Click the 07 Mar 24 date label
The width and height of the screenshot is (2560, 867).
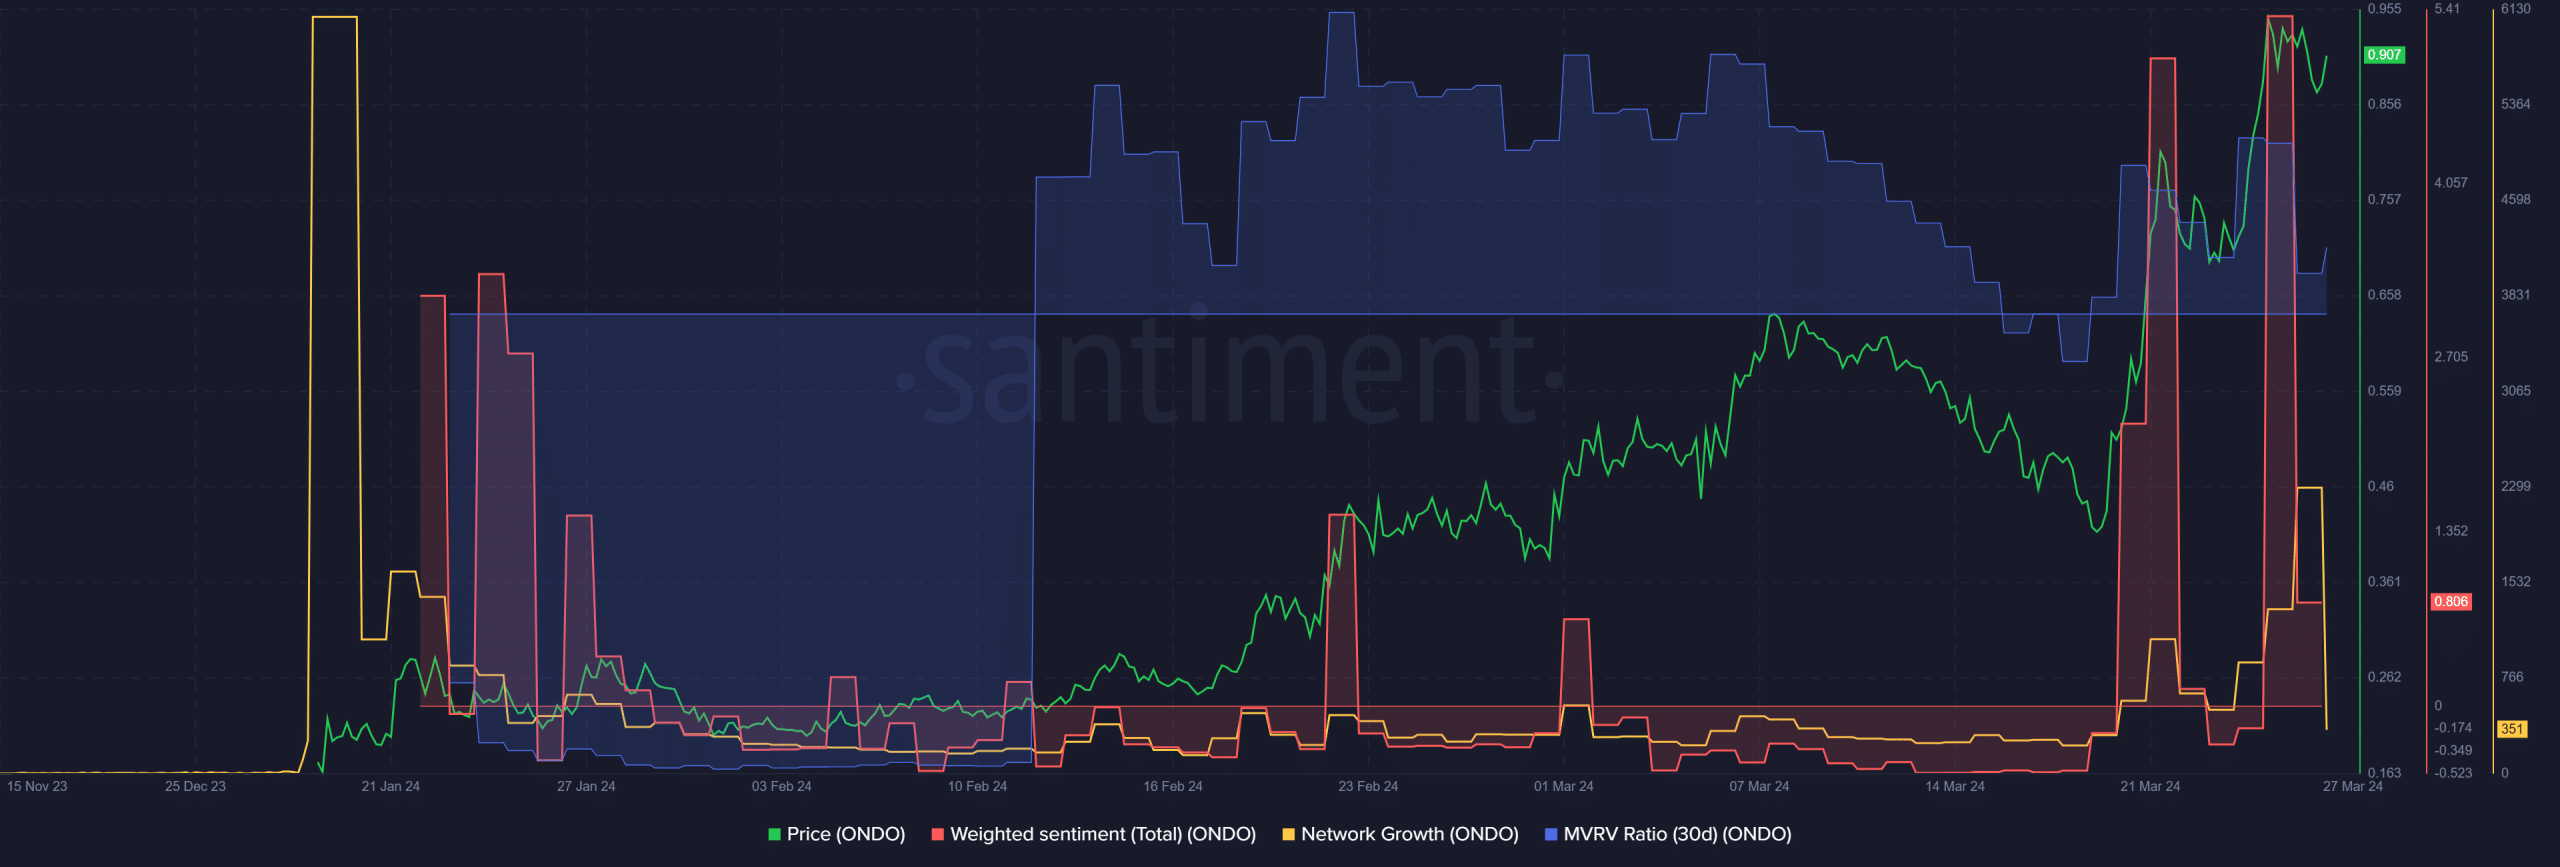pyautogui.click(x=1759, y=786)
